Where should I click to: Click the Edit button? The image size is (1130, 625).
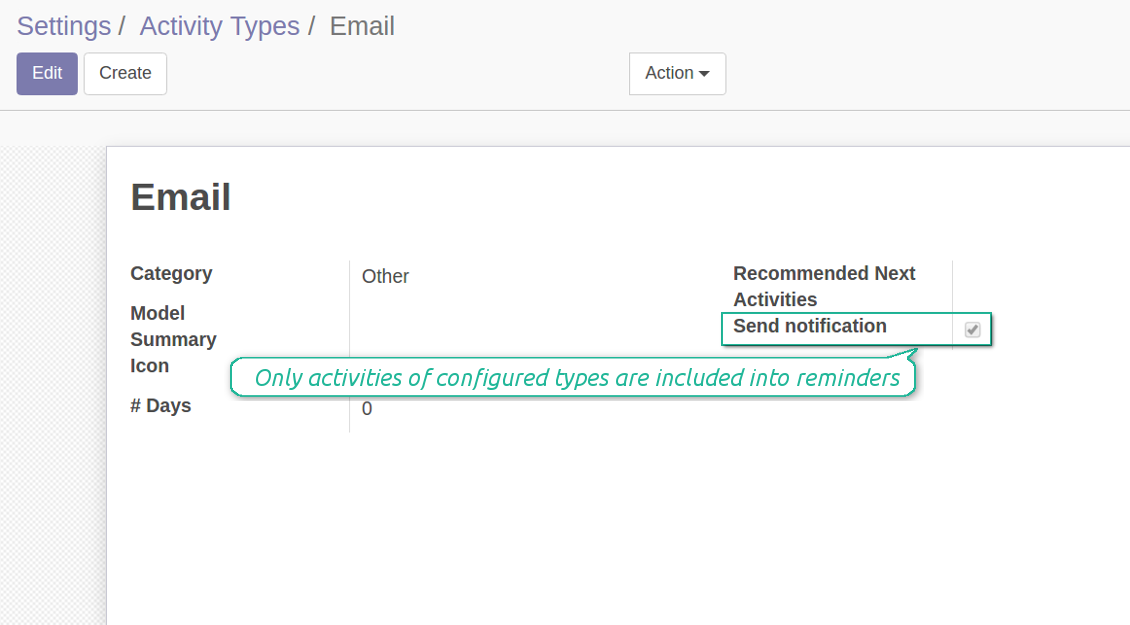[46, 73]
